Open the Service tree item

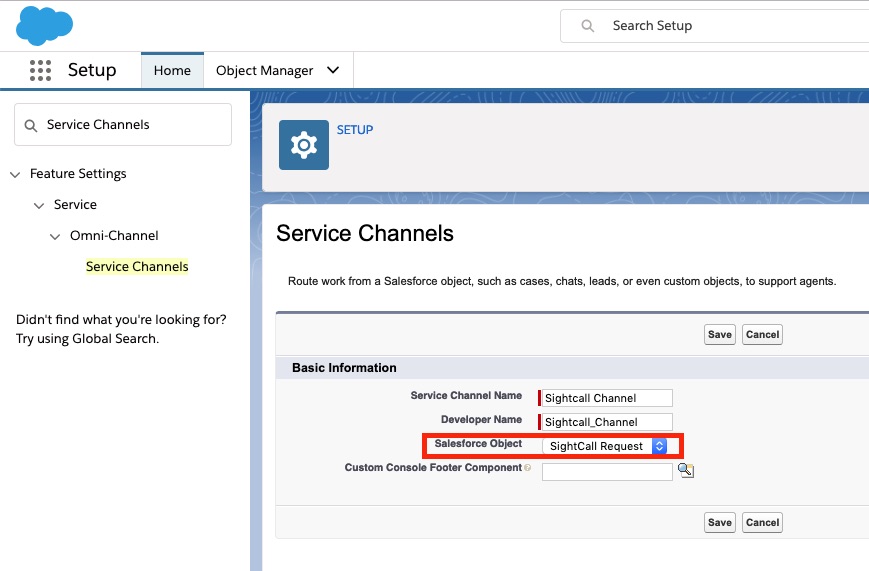75,205
